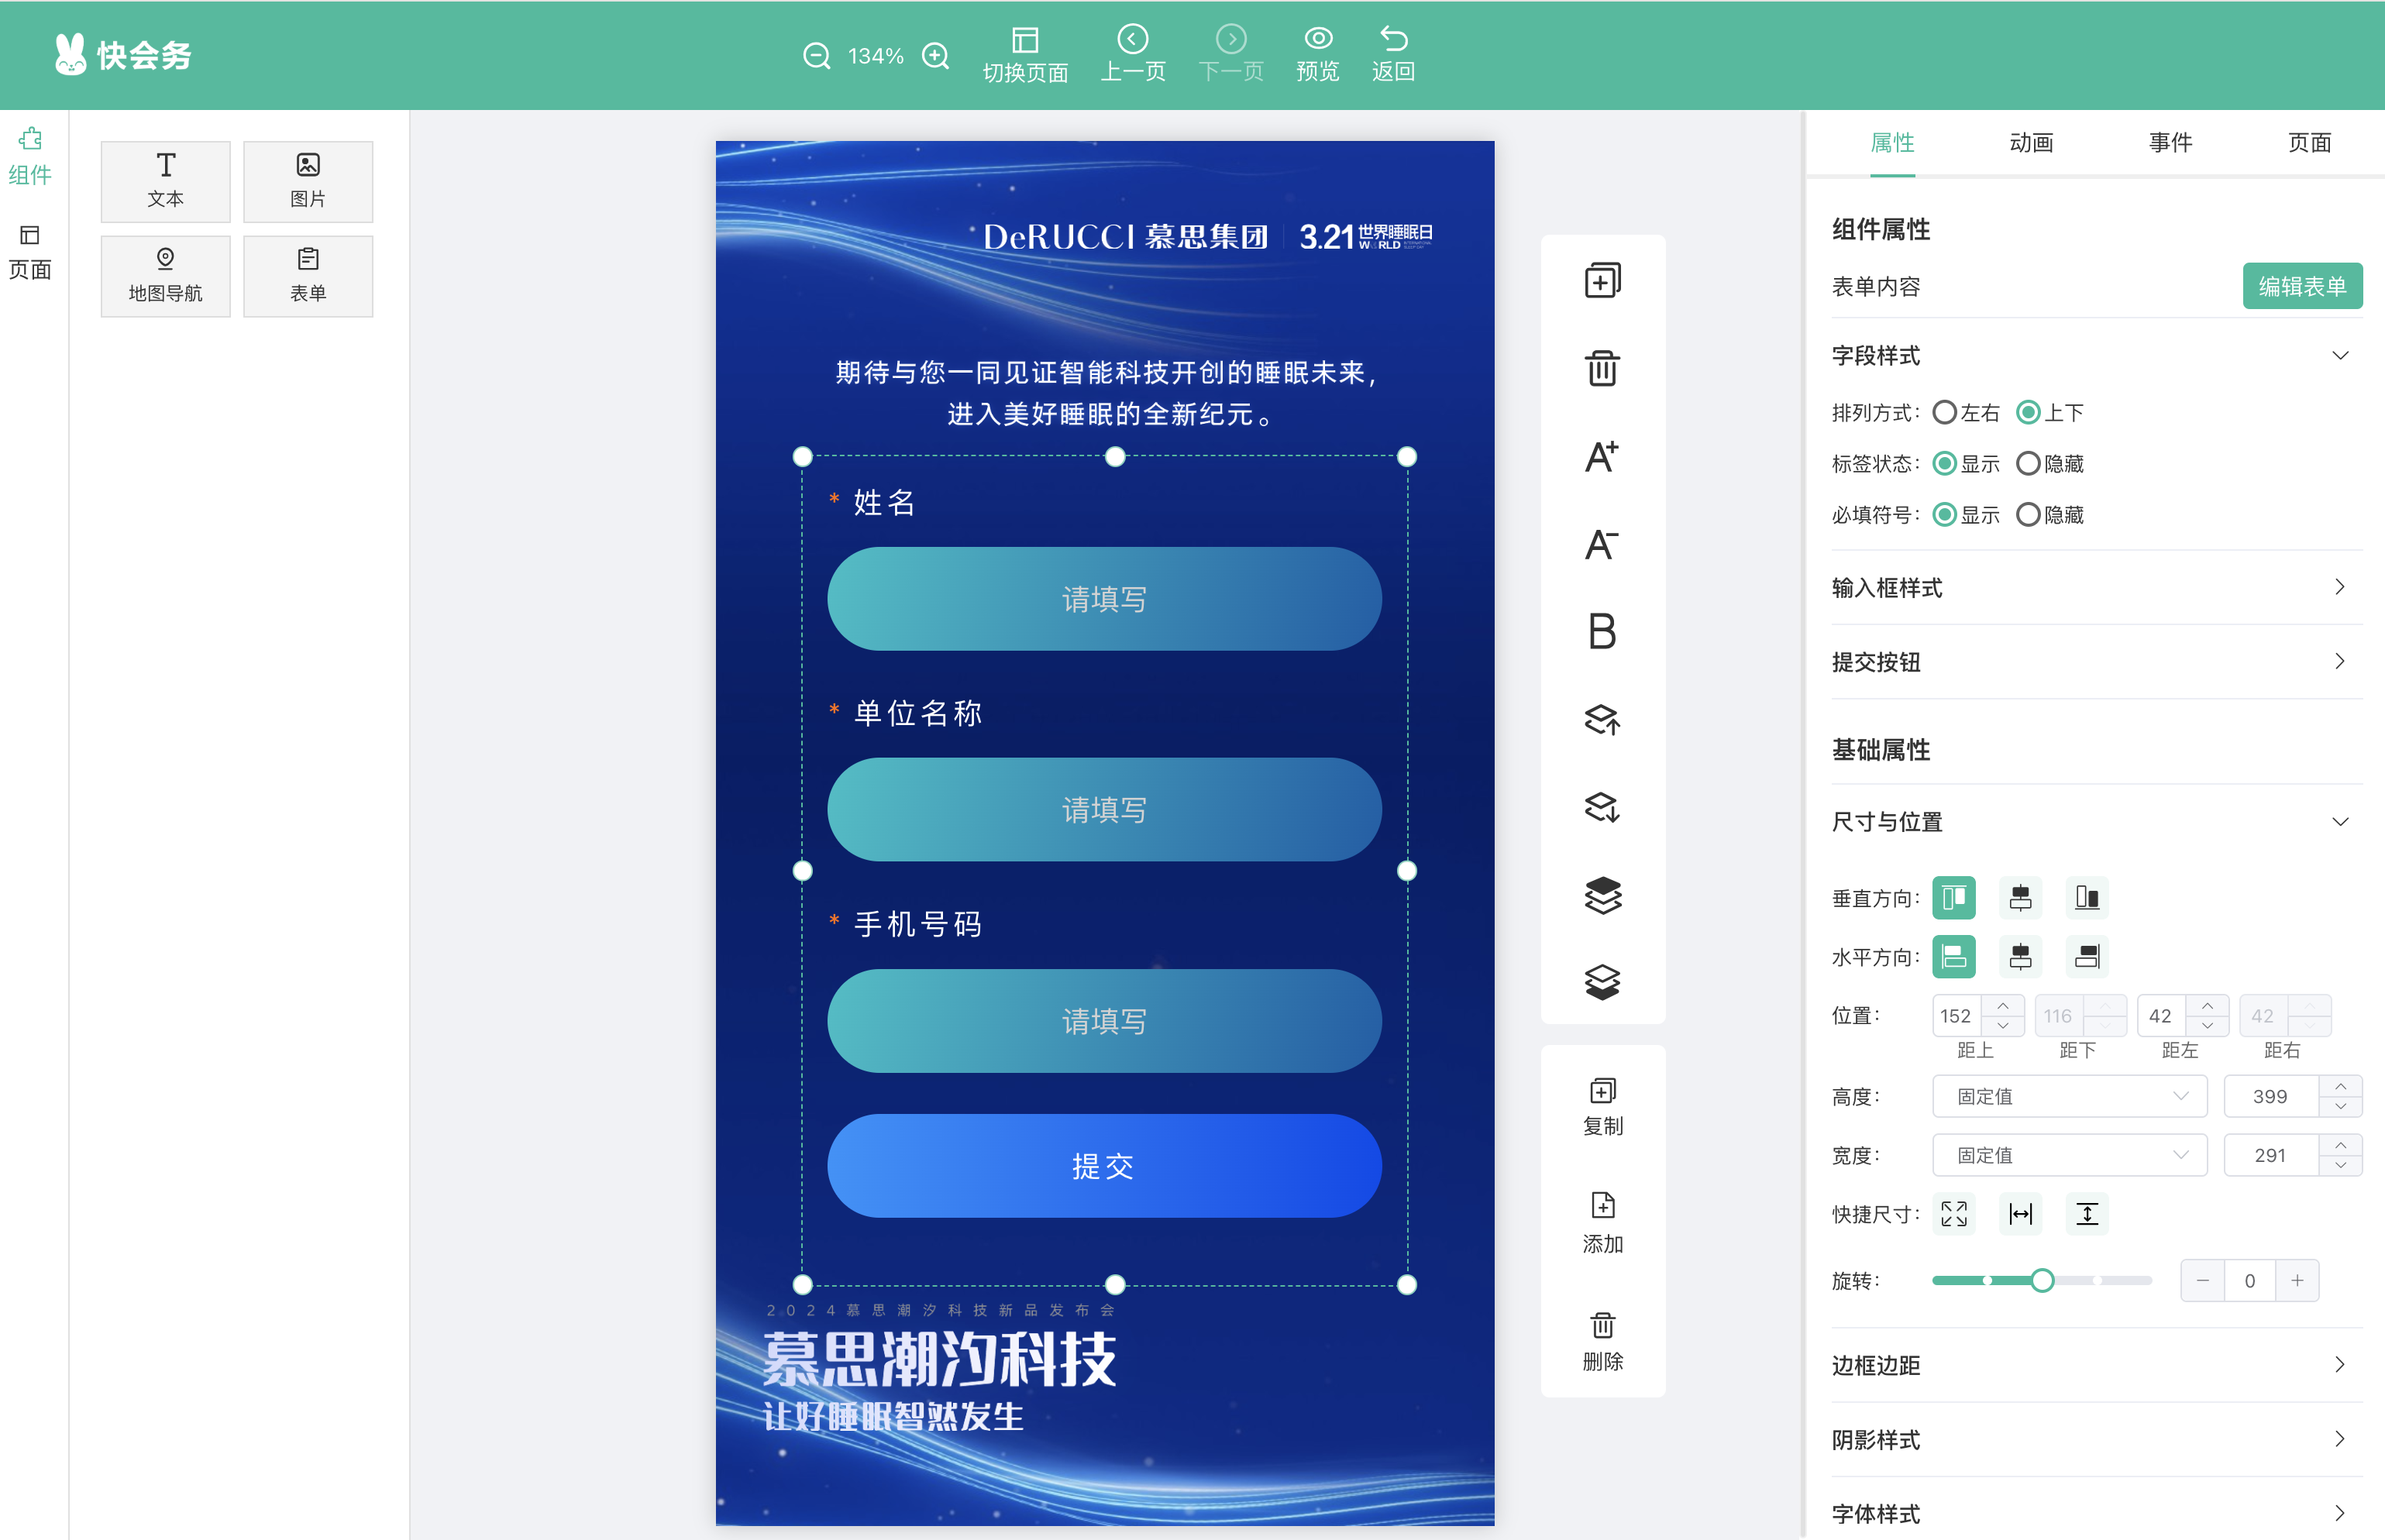The width and height of the screenshot is (2385, 1540).
Task: Select 左右 layout radio
Action: pyautogui.click(x=1944, y=412)
